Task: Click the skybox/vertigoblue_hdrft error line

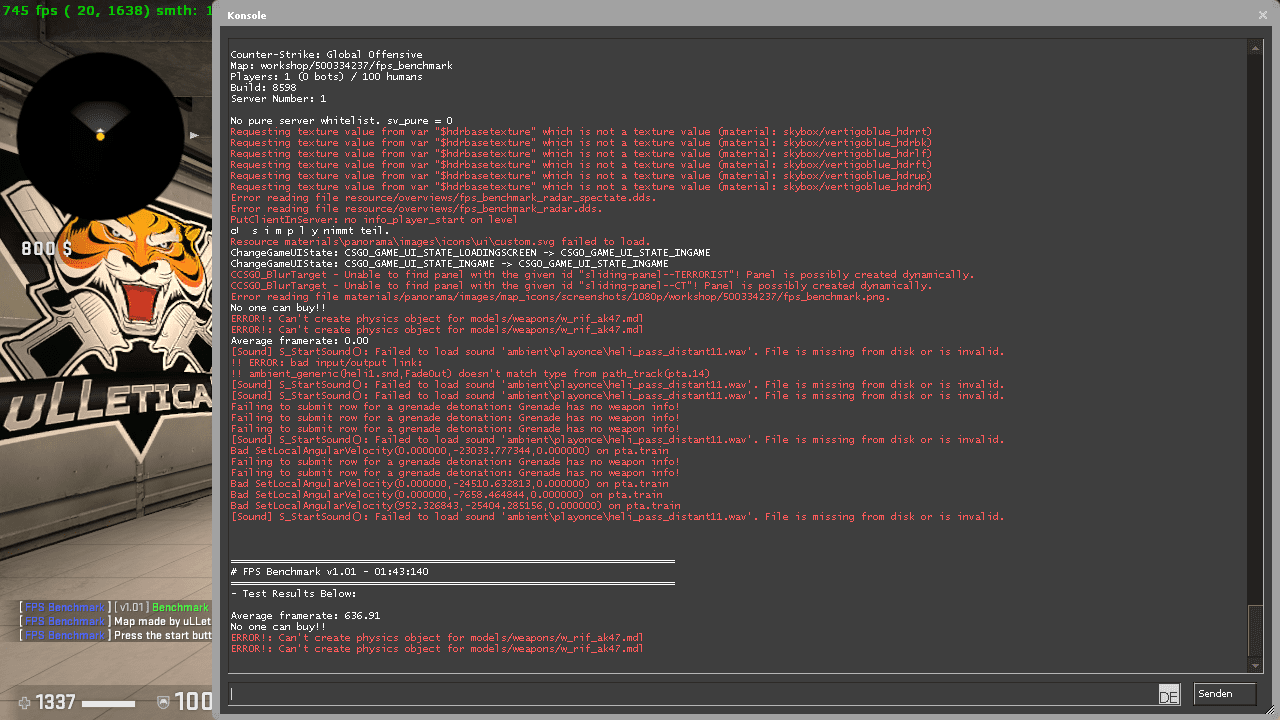Action: pyautogui.click(x=581, y=165)
